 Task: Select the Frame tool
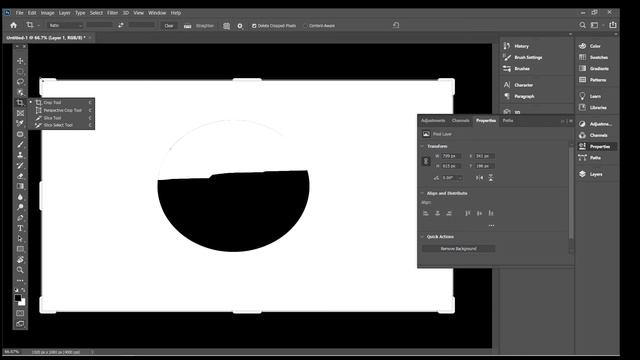click(x=20, y=113)
